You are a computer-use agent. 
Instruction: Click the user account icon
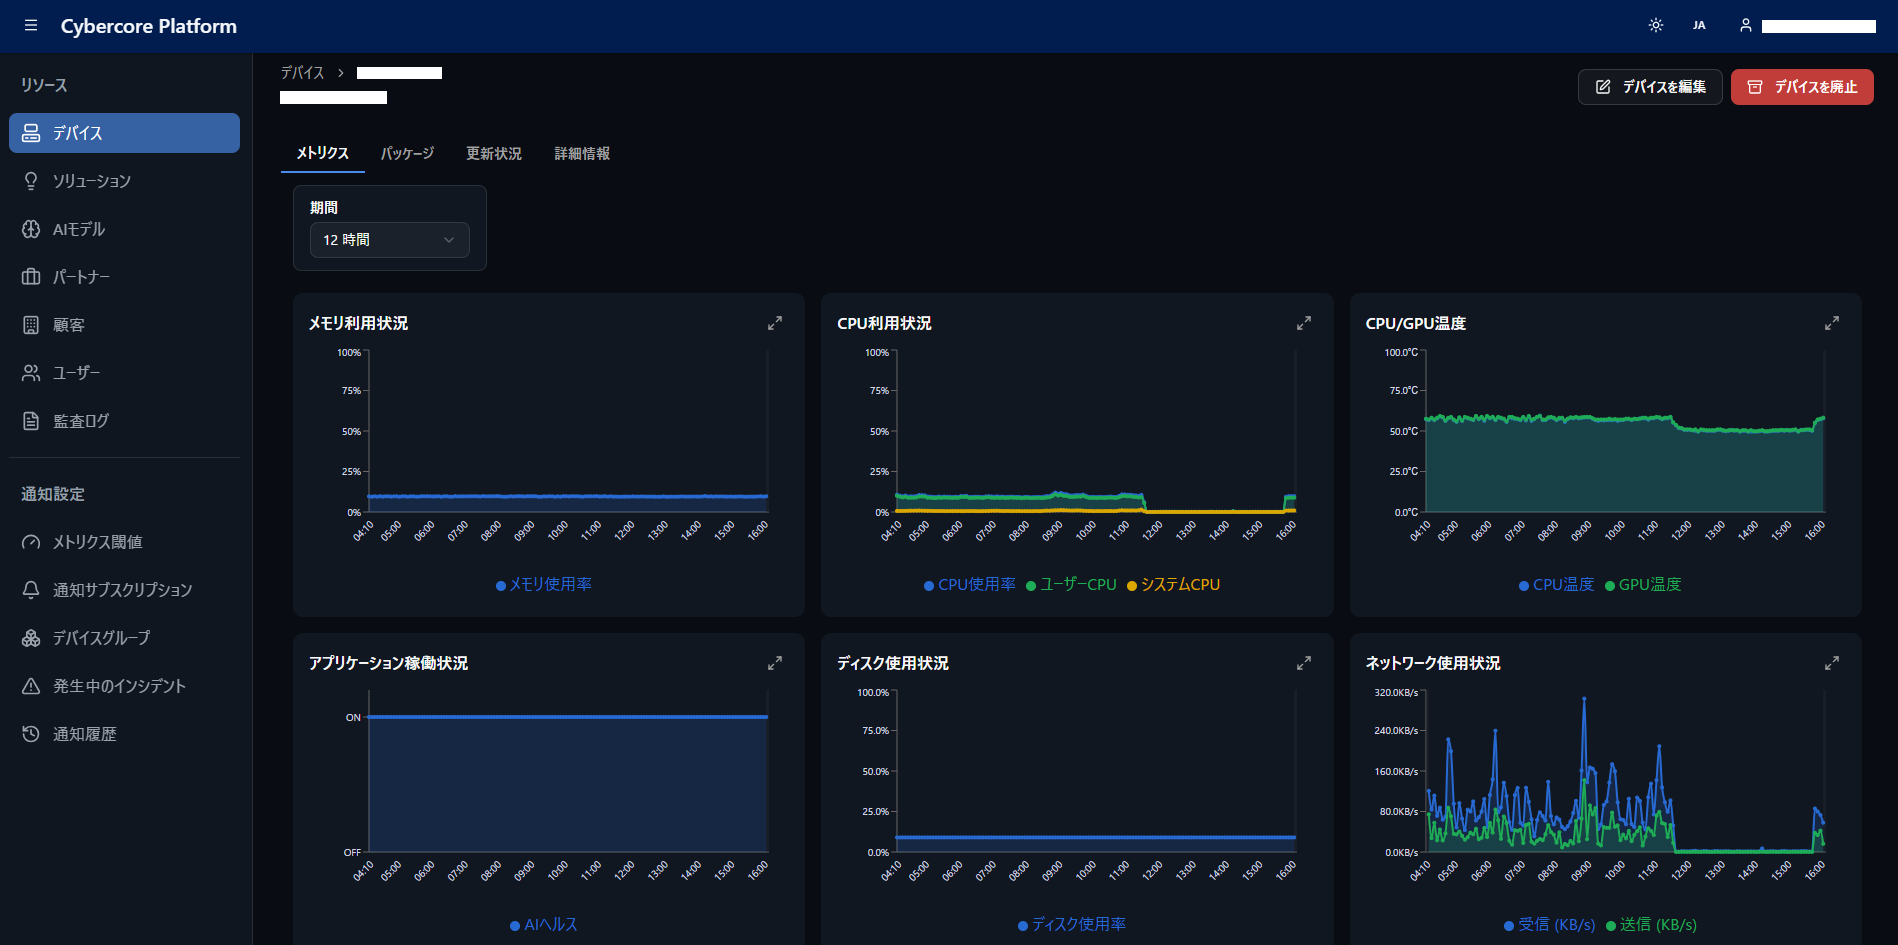pos(1745,26)
